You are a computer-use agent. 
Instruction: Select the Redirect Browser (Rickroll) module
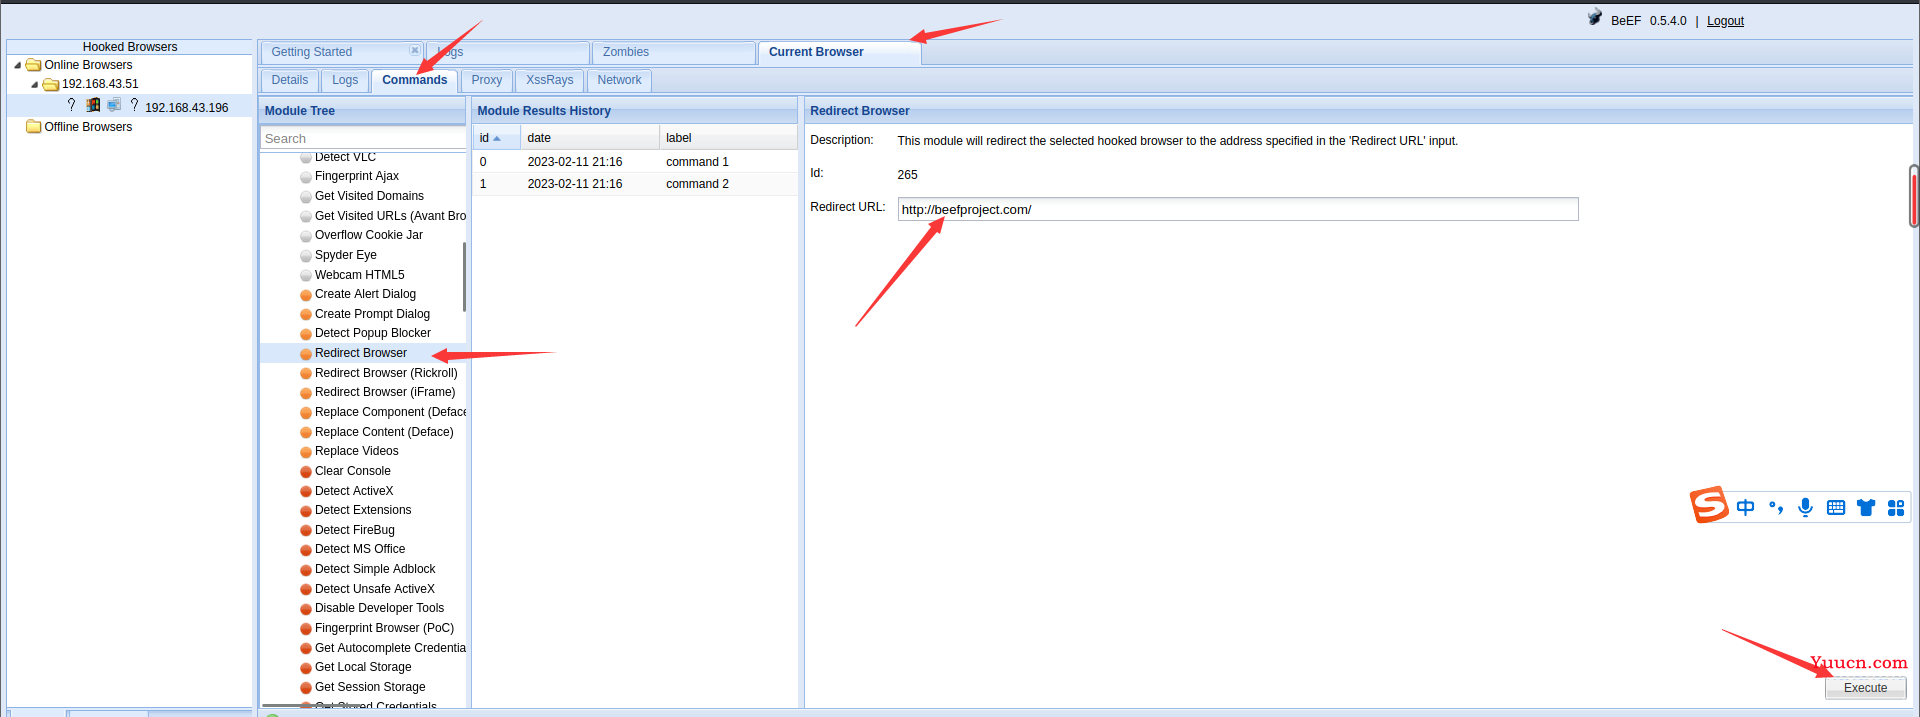[x=386, y=373]
